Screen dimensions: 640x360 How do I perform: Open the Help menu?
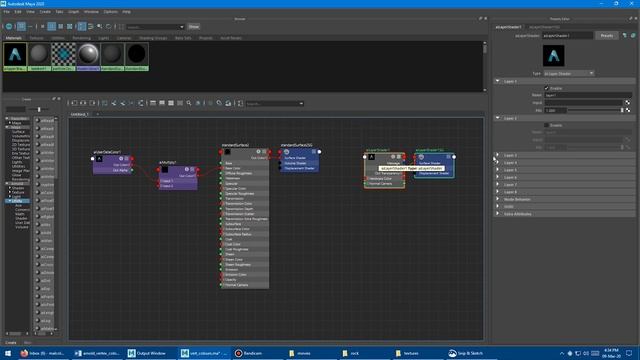pos(127,12)
